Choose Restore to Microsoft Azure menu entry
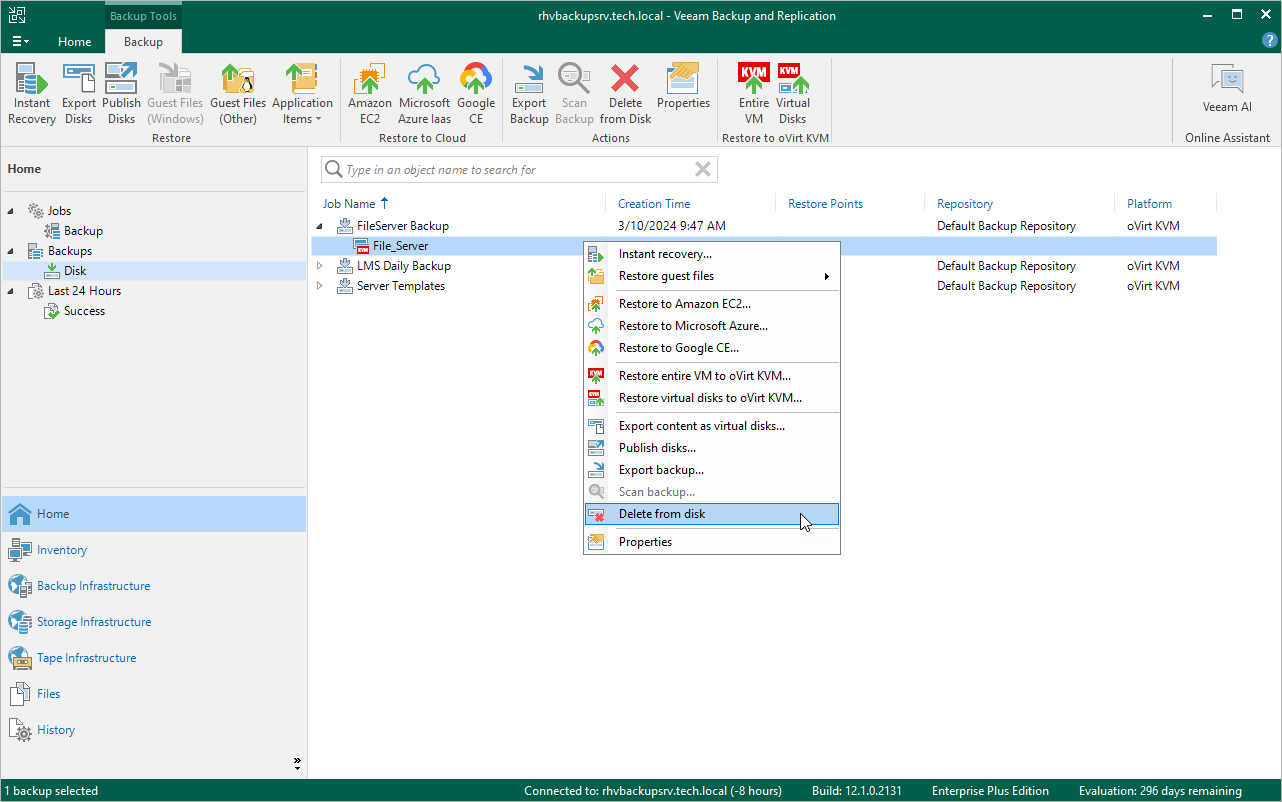Viewport: 1282px width, 802px height. tap(712, 326)
